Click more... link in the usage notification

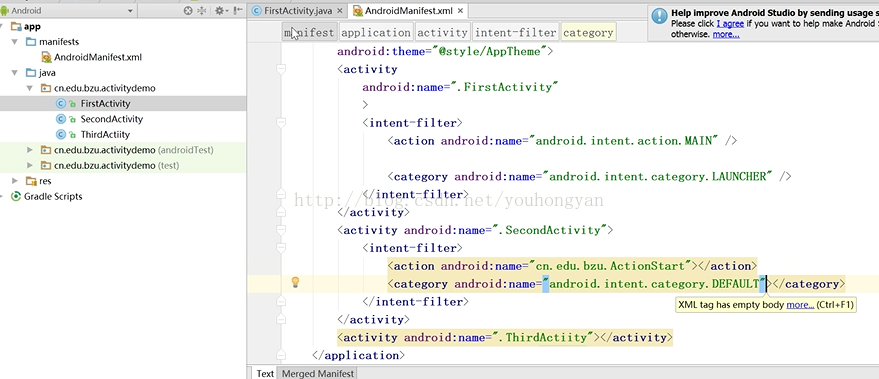726,34
